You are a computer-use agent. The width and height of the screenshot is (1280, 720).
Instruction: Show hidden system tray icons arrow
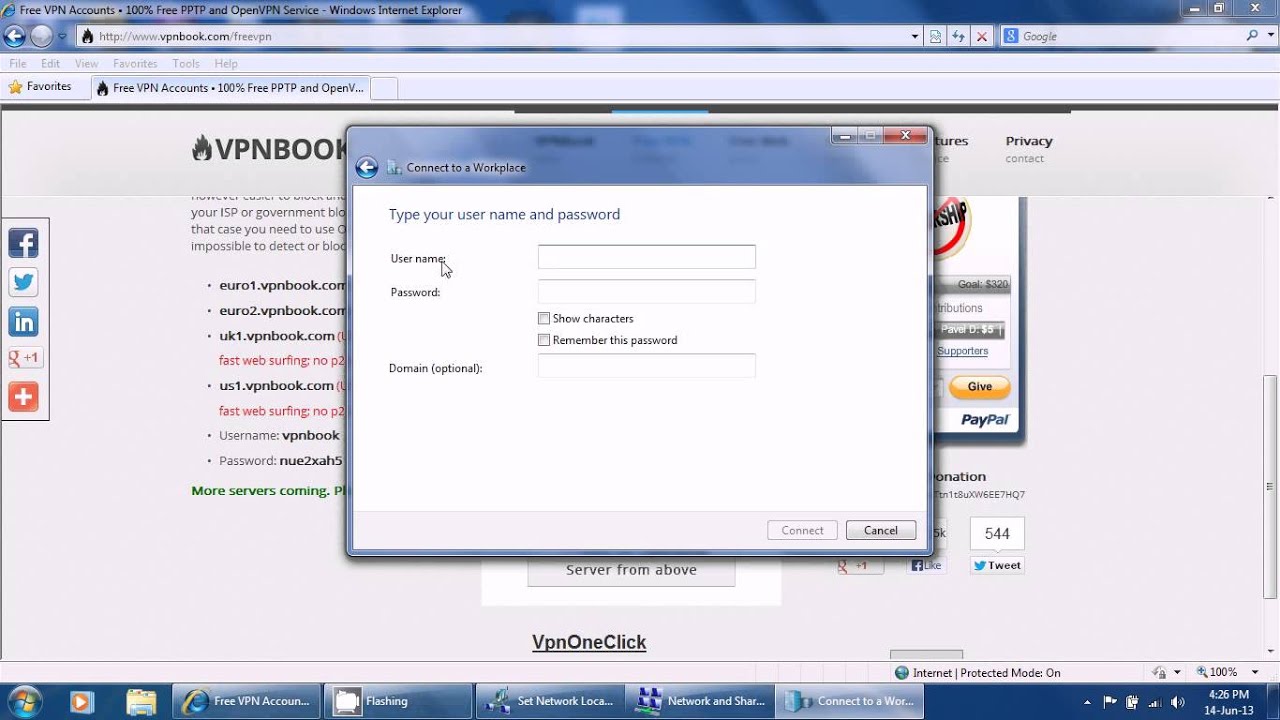click(1087, 702)
